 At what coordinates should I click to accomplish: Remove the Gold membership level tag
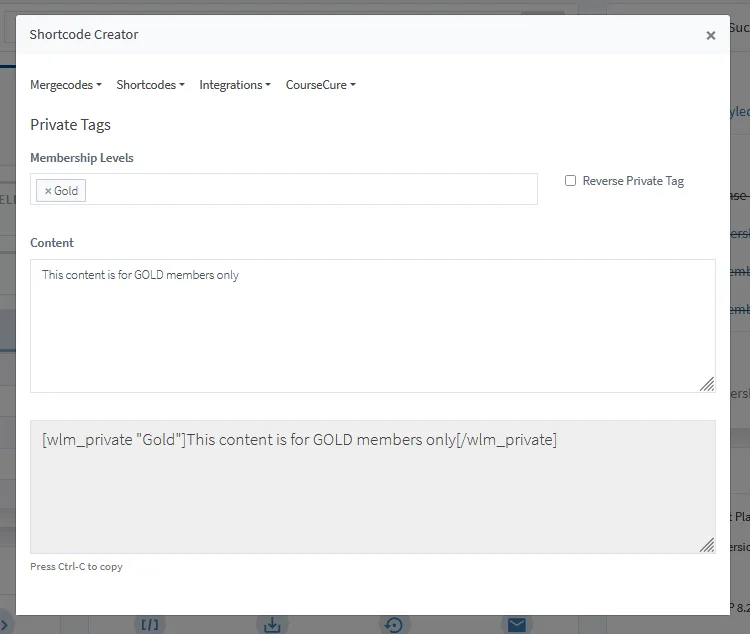tap(48, 191)
